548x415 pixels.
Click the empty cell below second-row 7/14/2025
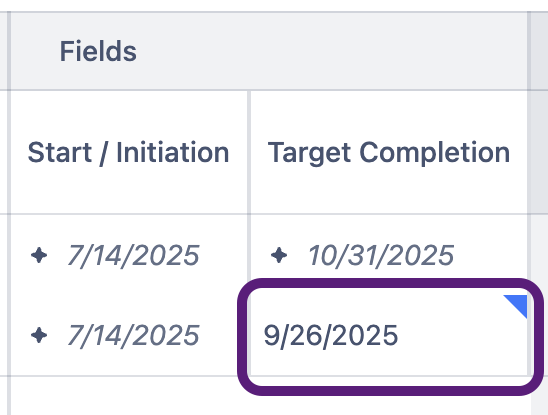click(x=128, y=396)
